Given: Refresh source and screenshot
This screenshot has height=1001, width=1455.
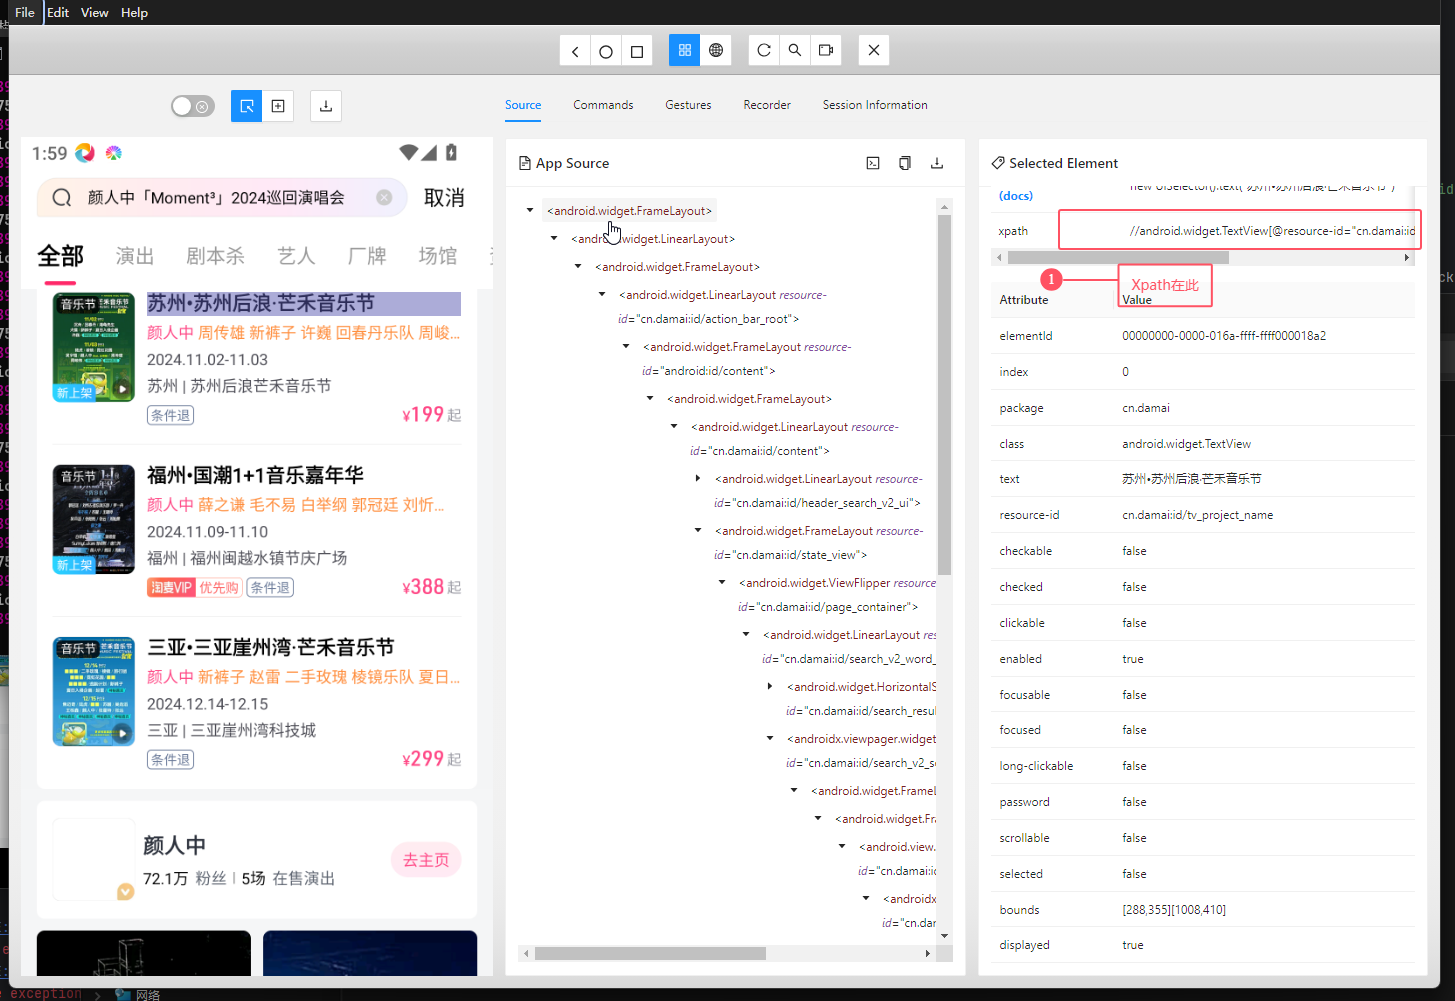Looking at the screenshot, I should (764, 50).
